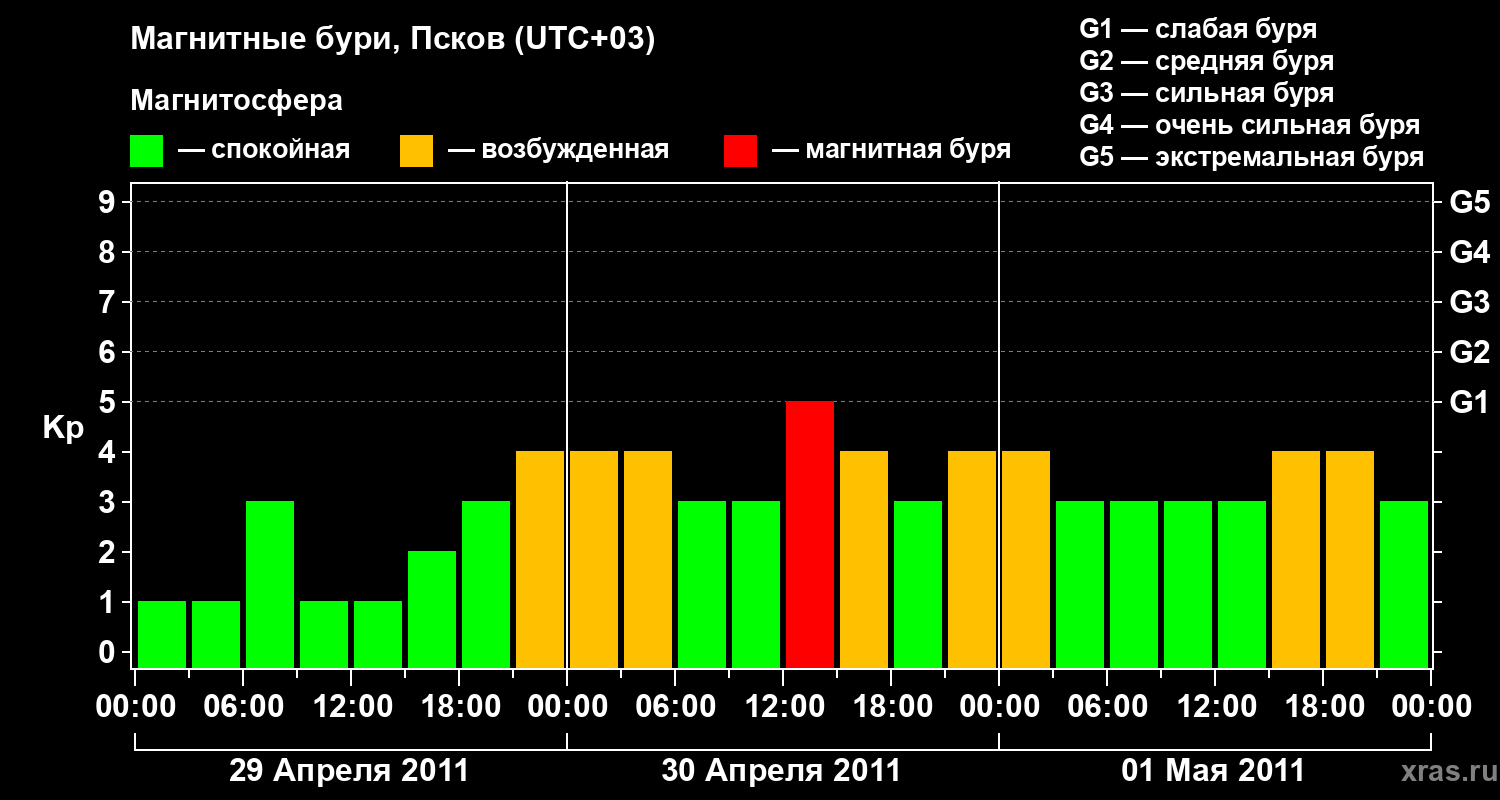Click the '00:00' label where 30 Апреля begins

point(567,707)
